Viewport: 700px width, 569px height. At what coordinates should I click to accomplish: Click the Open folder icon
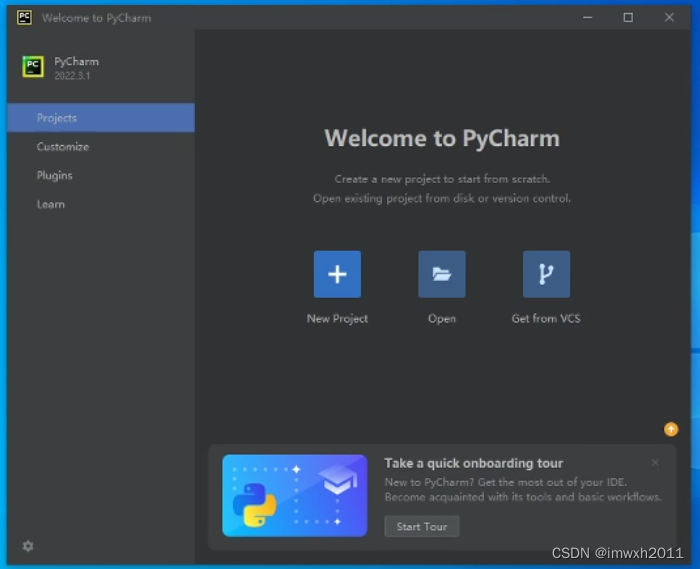pyautogui.click(x=442, y=274)
